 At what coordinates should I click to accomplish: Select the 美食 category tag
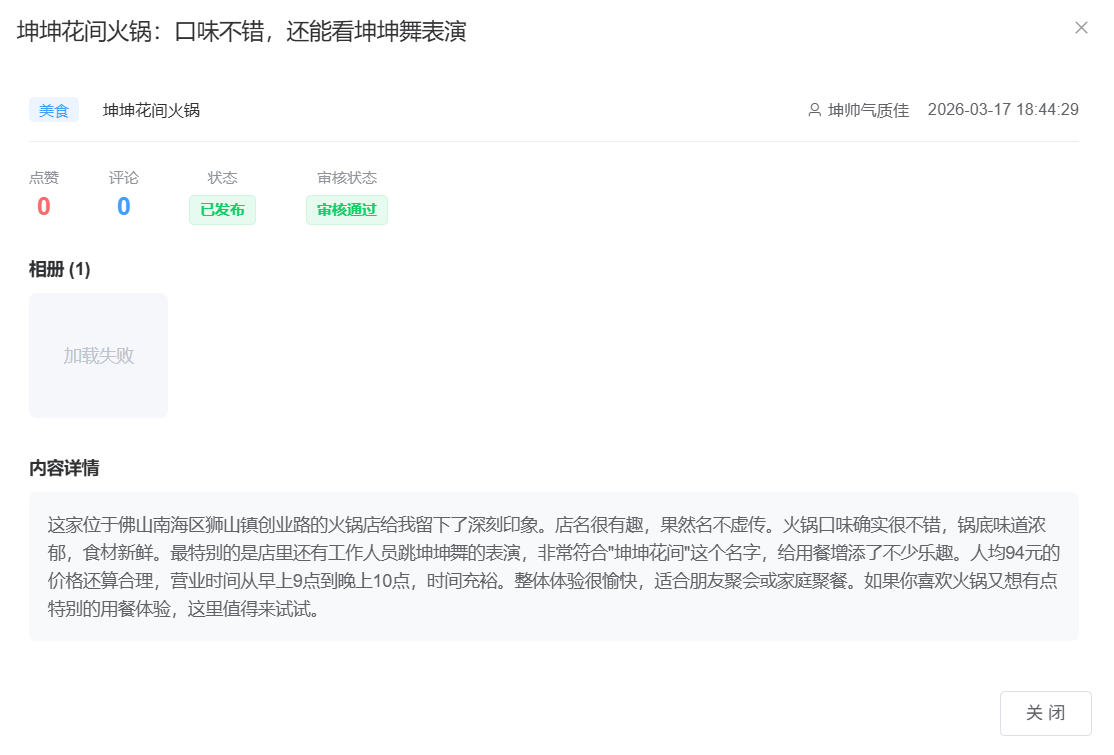tap(54, 110)
